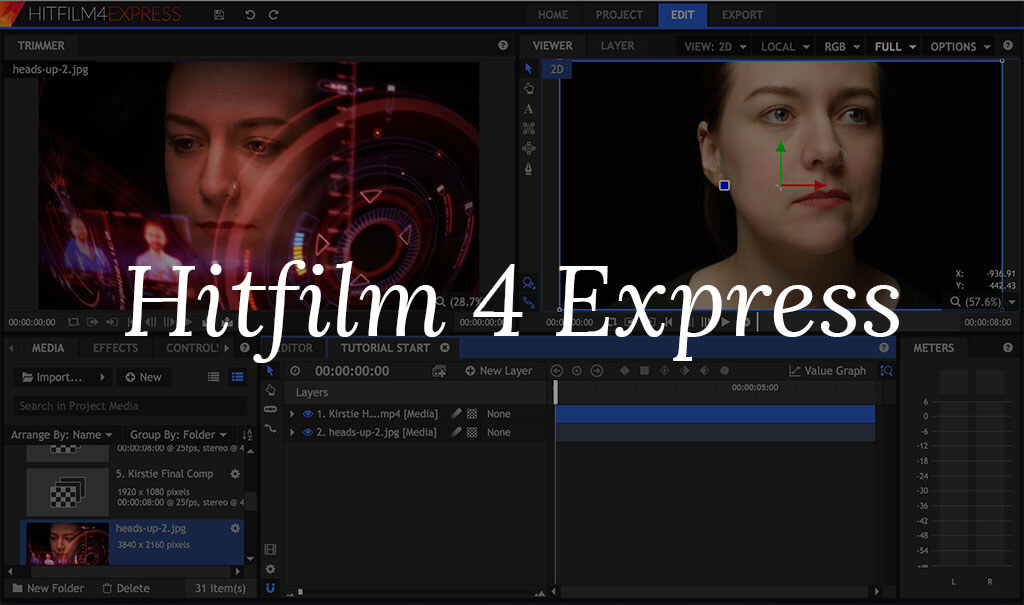
Task: Select the Rectangle mask tool in Viewer
Action: point(528,129)
